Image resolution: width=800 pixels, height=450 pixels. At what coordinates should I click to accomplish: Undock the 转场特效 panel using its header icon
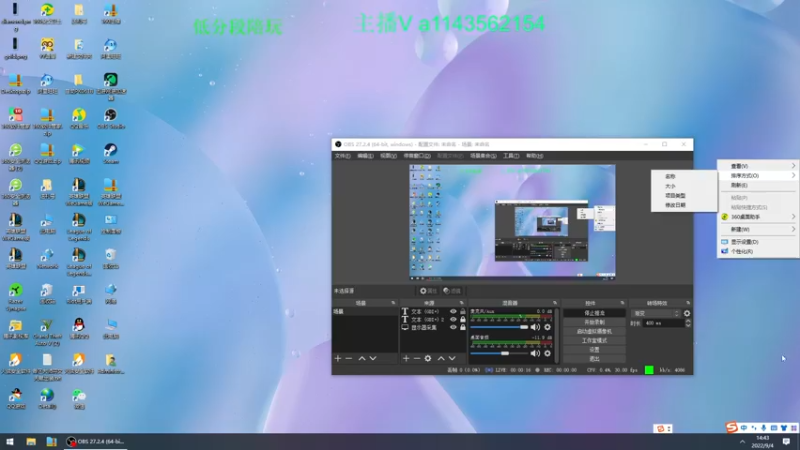click(688, 303)
